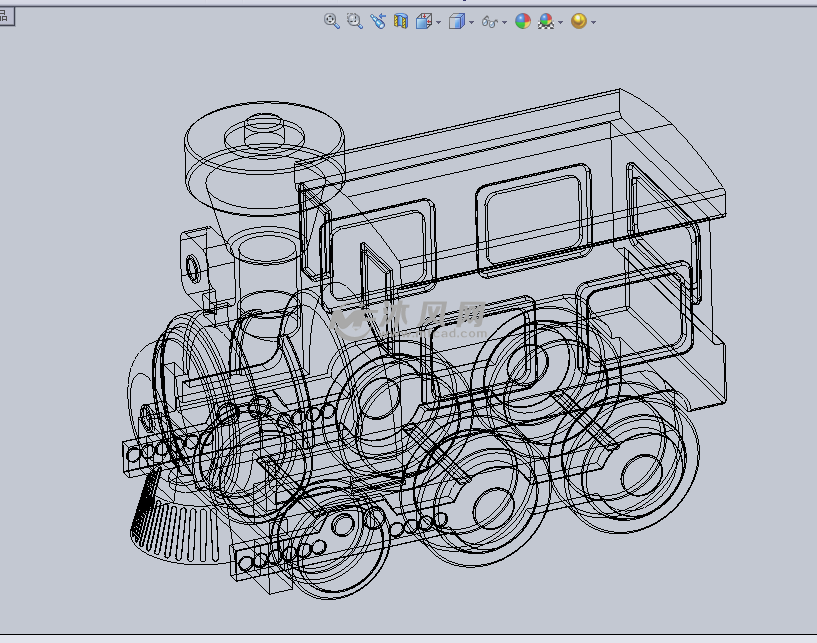The image size is (817, 643).
Task: Click the Zoom to Fit magnifier icon
Action: pyautogui.click(x=332, y=21)
